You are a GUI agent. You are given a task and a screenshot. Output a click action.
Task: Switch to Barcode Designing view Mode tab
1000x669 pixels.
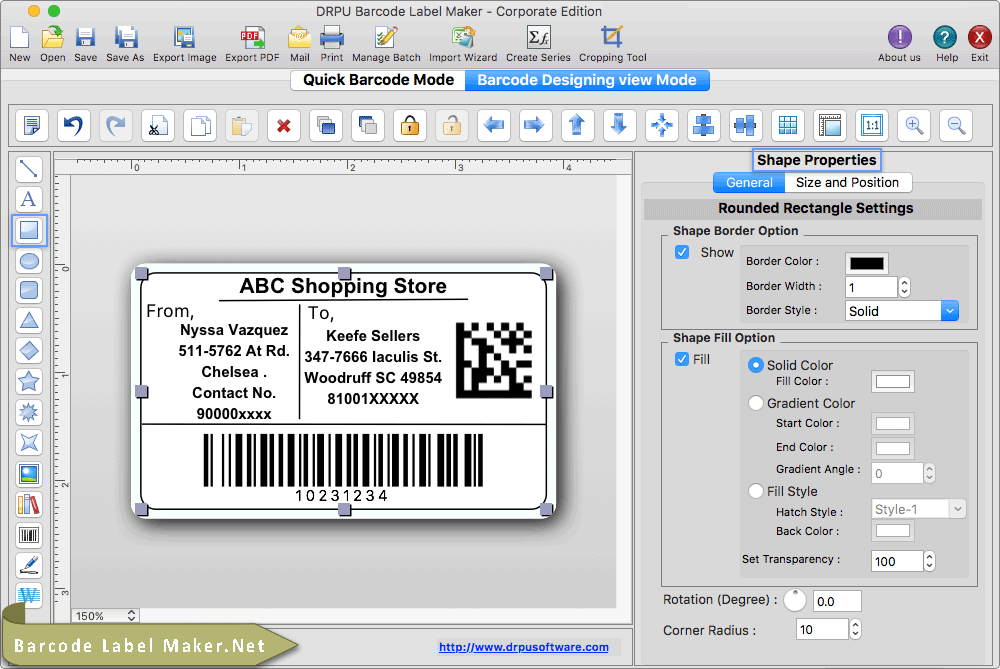click(587, 80)
